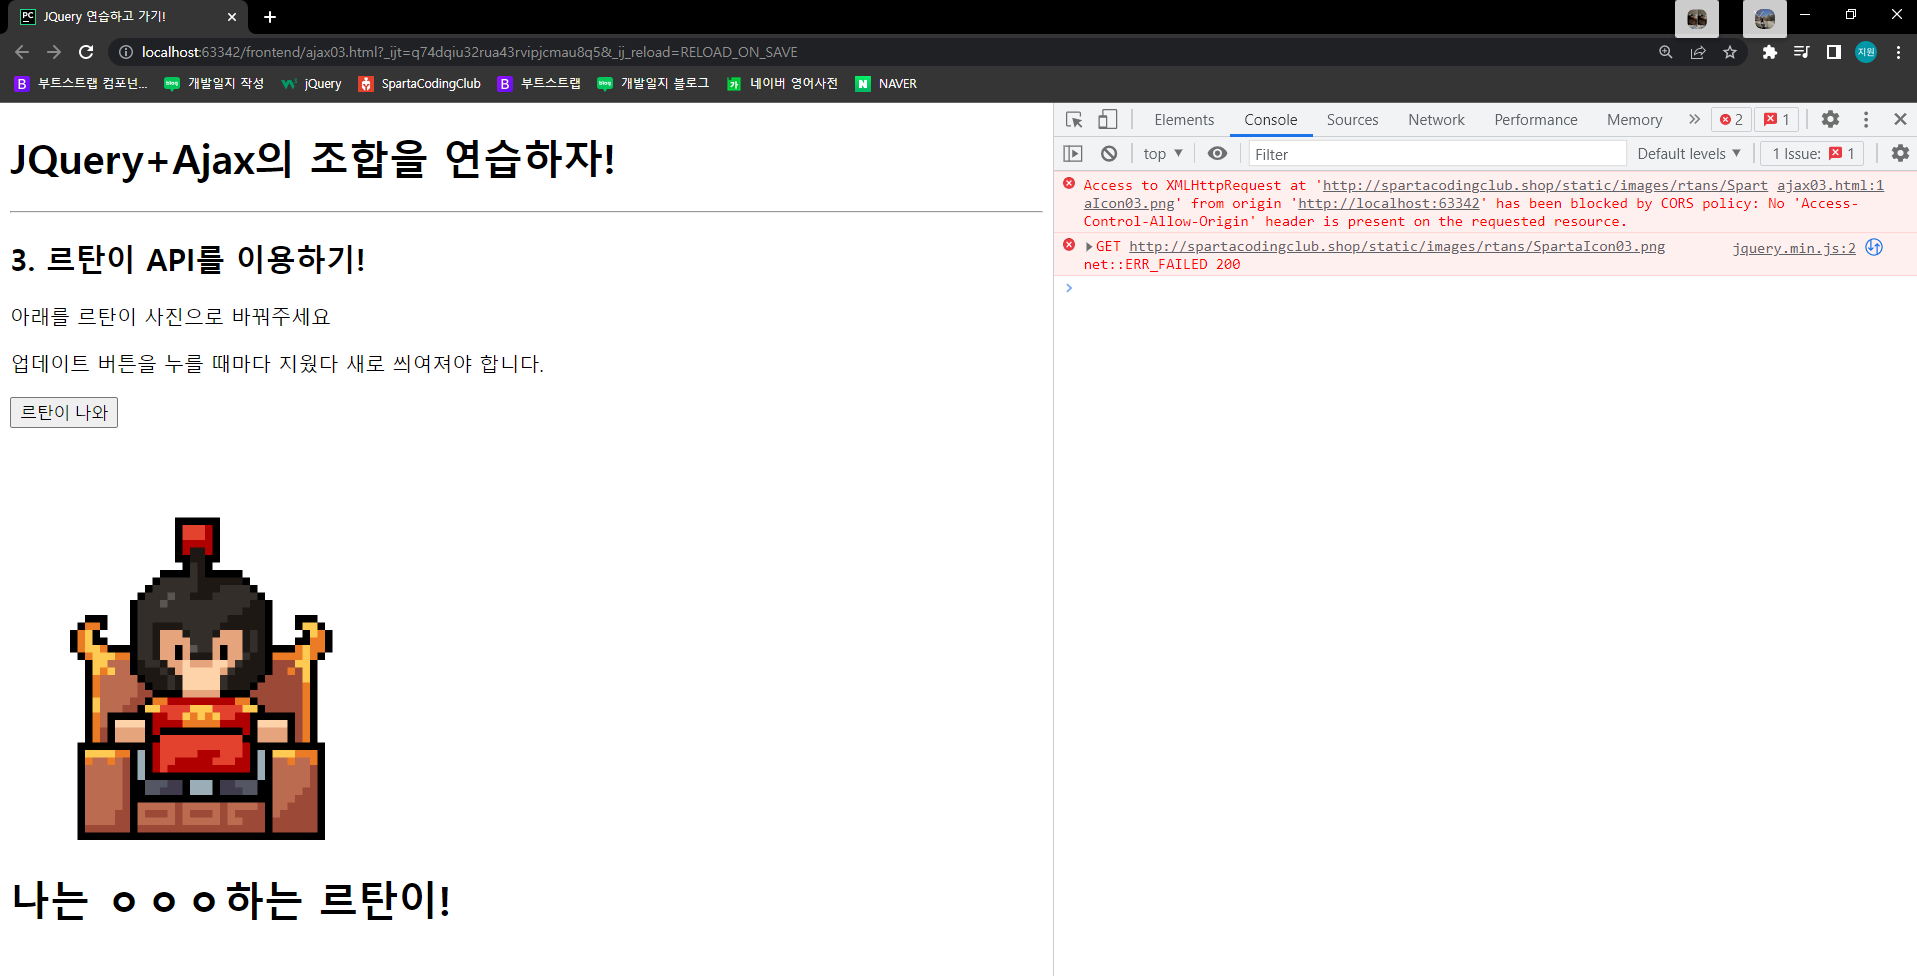1917x976 pixels.
Task: Click the network request initiator icon beside jquery.min.js
Action: 1874,247
